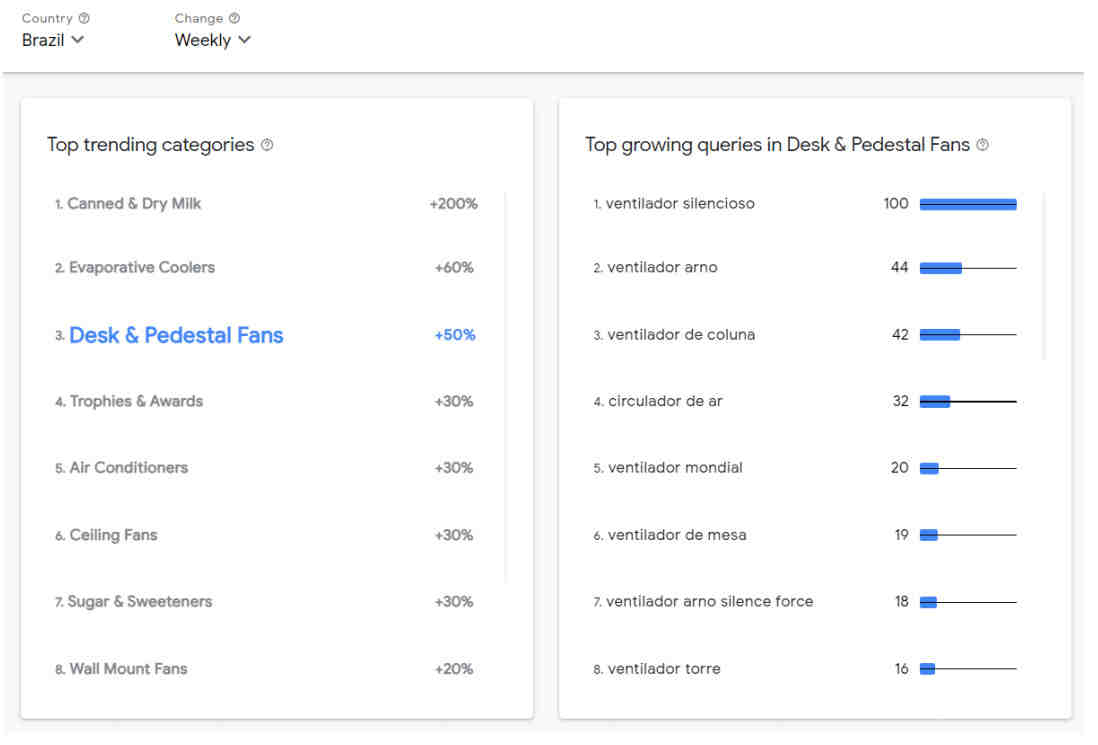Open the Brazil country dropdown
Screen dimensions: 1098x745
[53, 40]
